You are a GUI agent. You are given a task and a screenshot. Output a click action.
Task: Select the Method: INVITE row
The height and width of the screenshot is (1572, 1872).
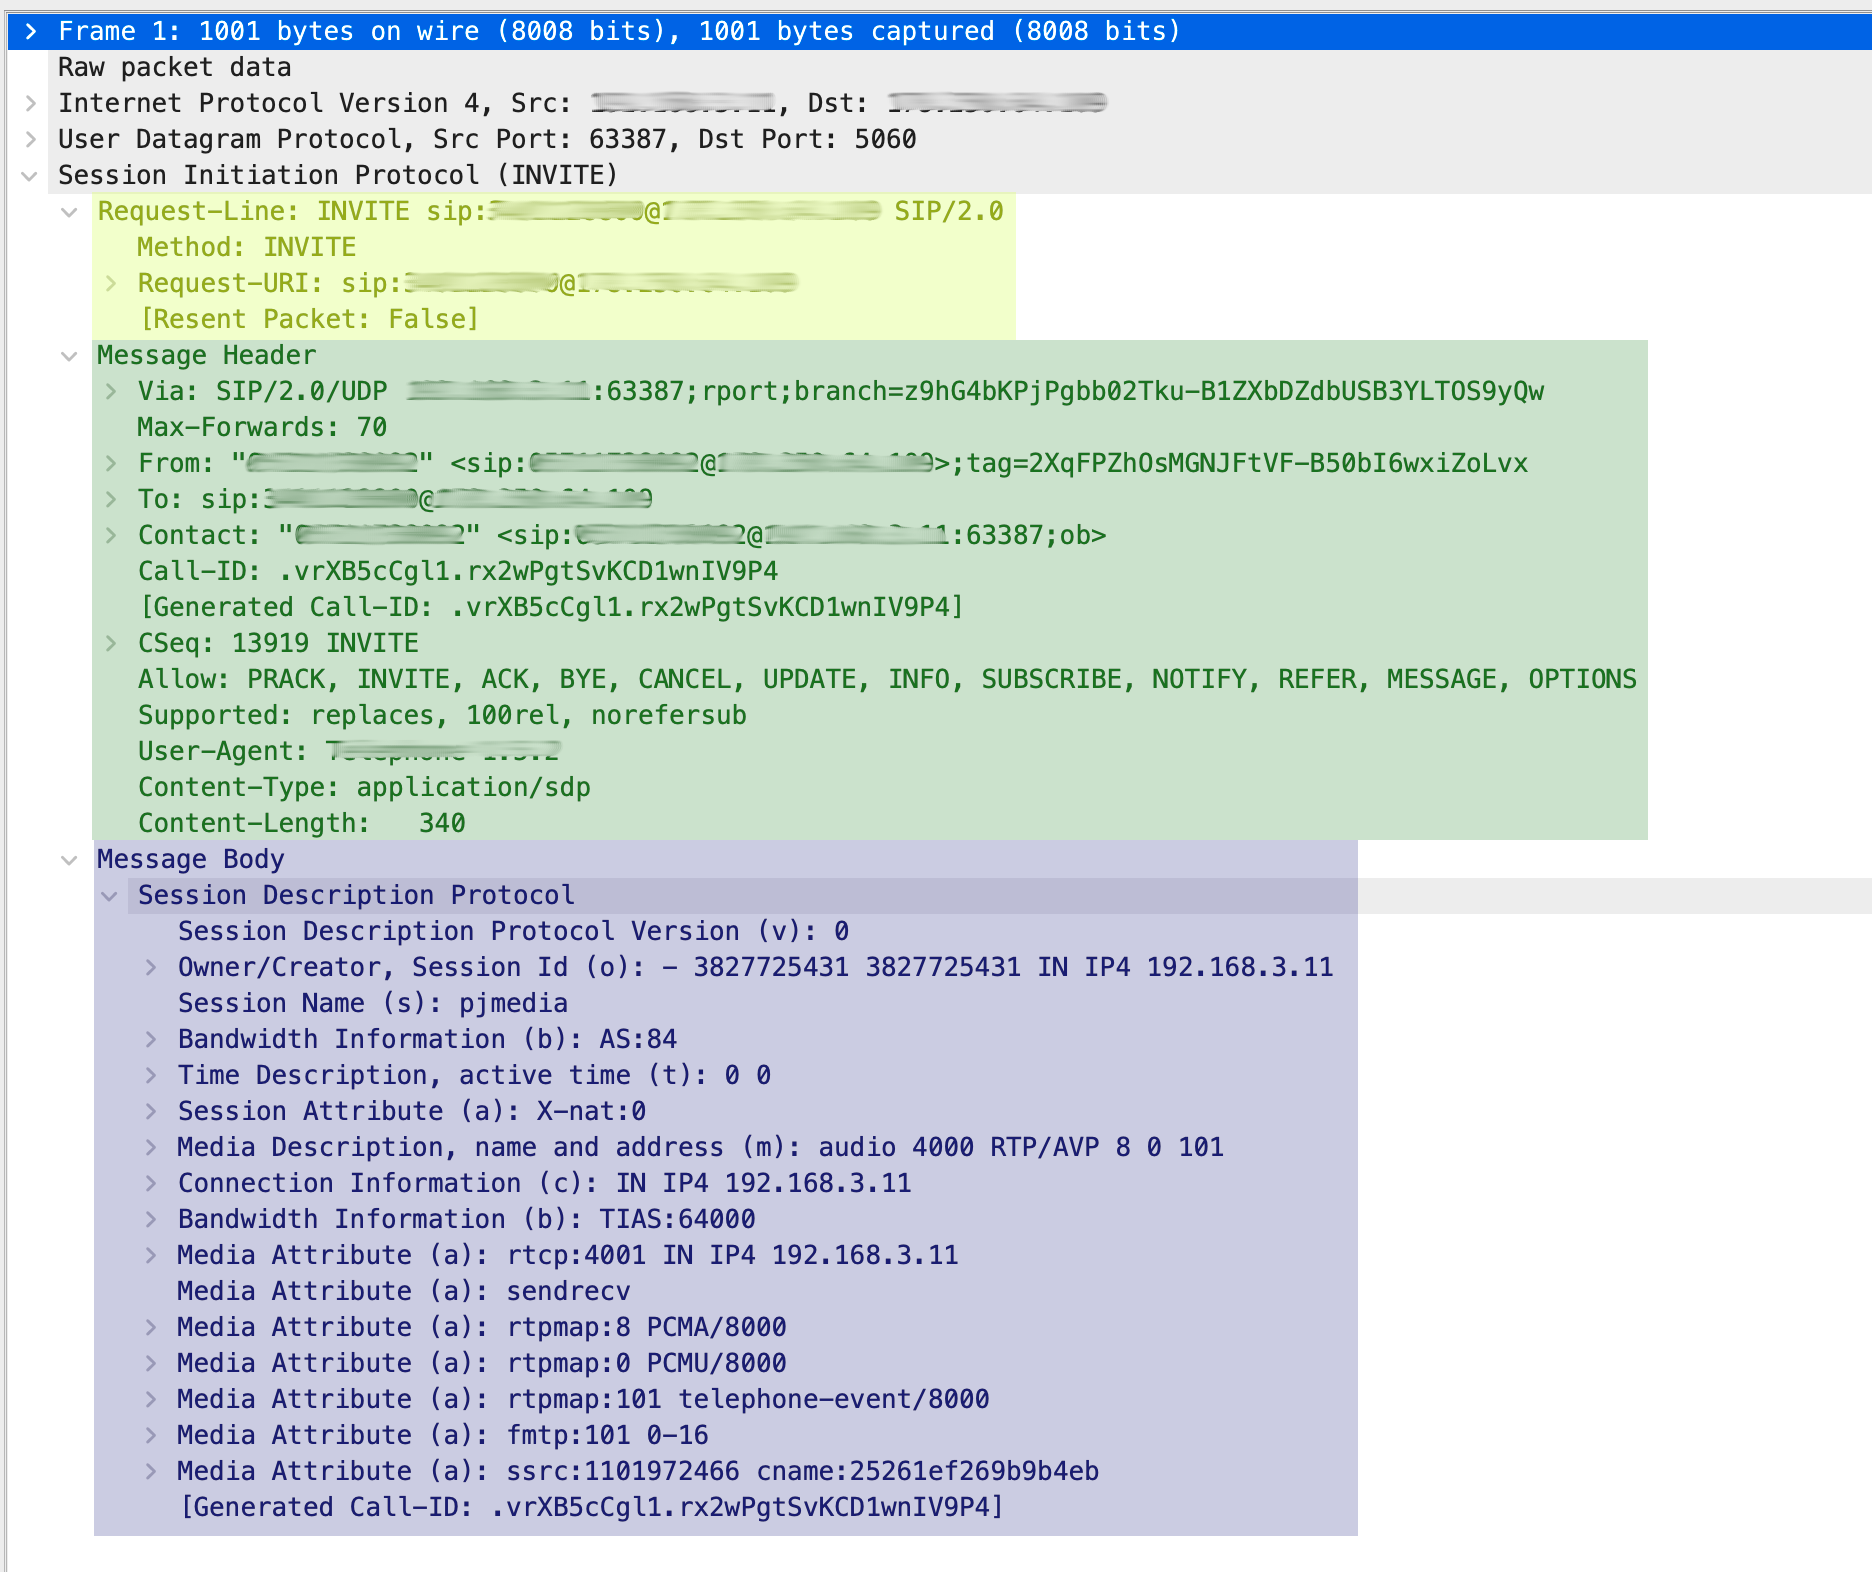tap(247, 247)
